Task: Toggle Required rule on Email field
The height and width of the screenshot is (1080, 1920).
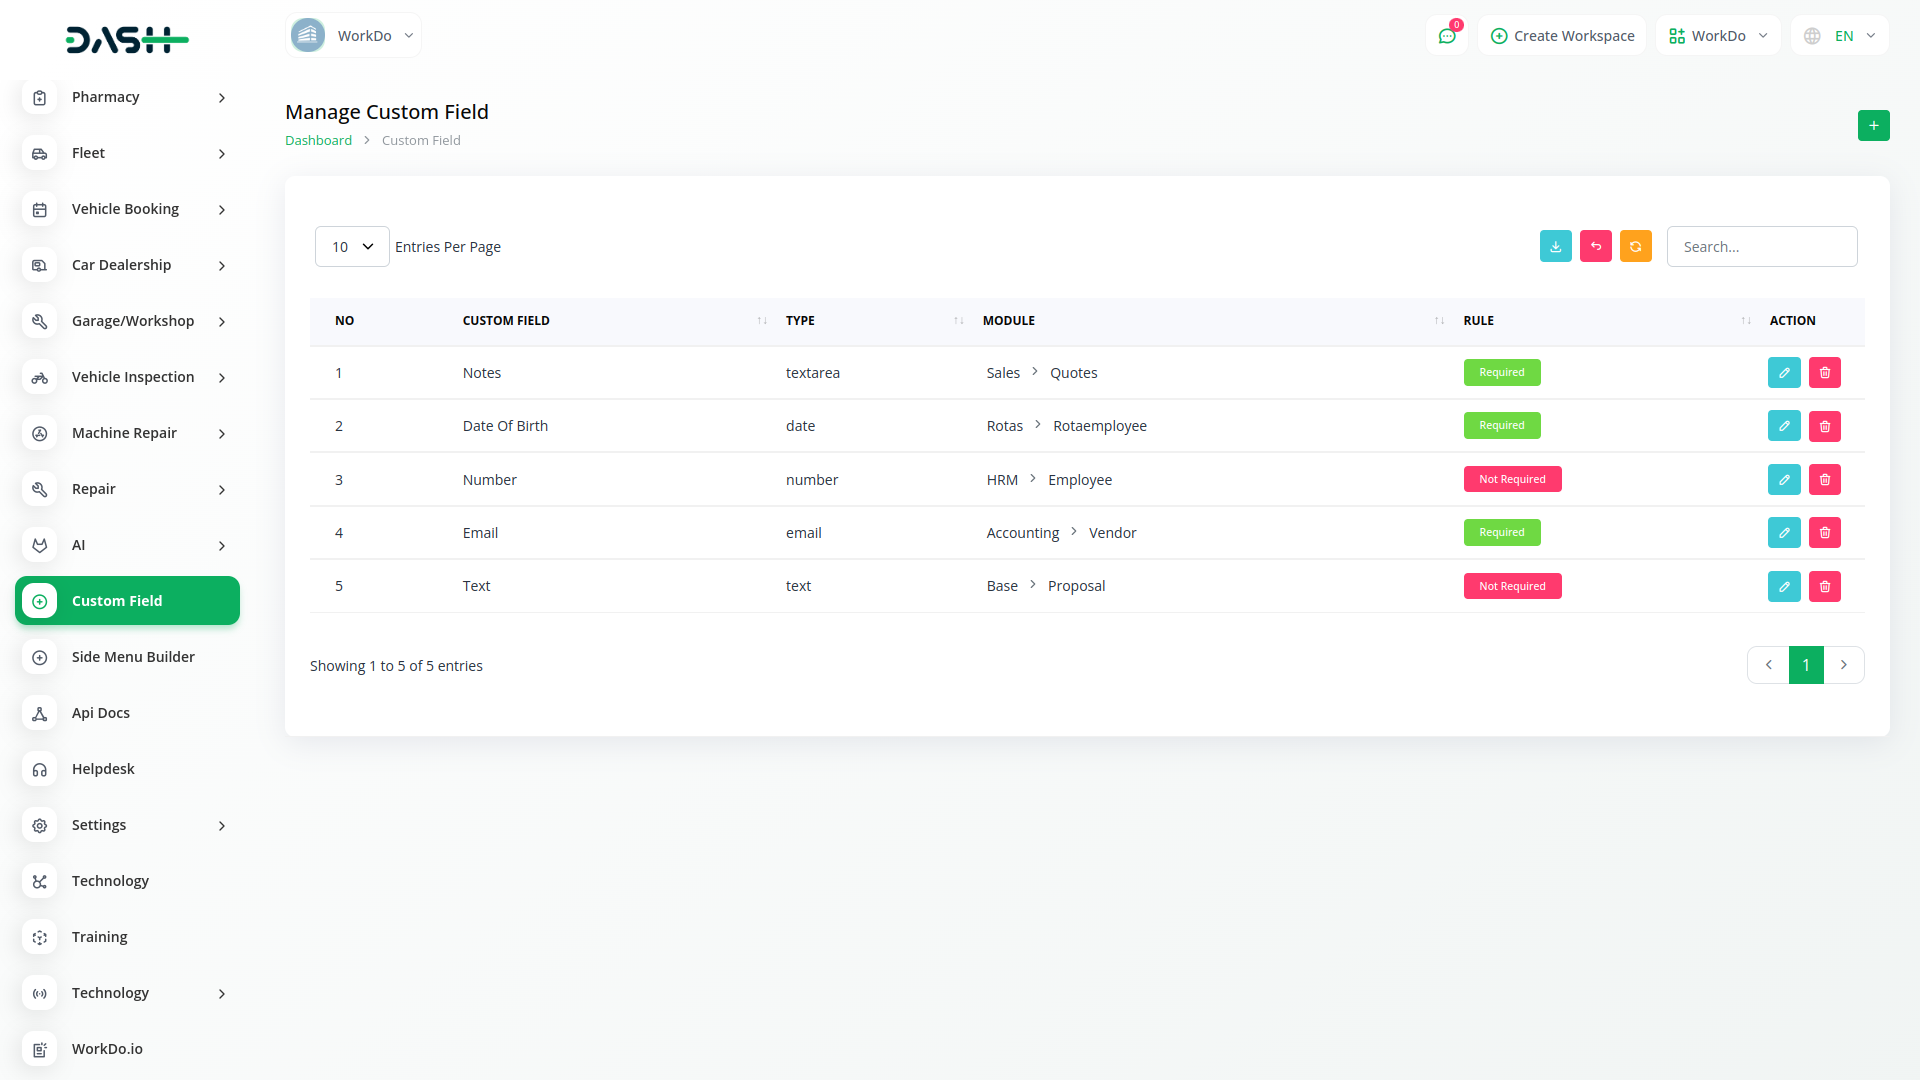Action: point(1501,532)
